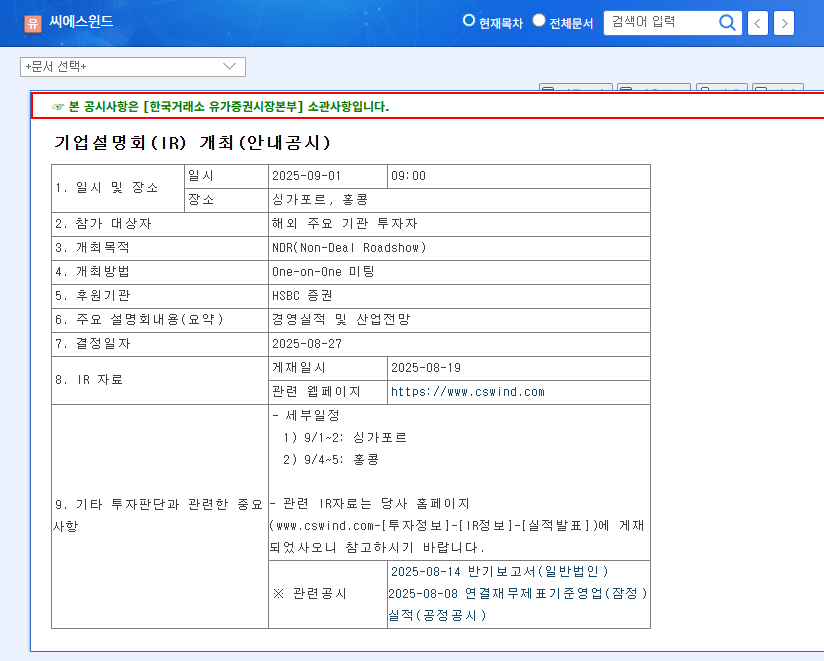Click the schedule line 1) 9/1~2: 싱가포르
Image resolution: width=824 pixels, height=661 pixels.
pos(345,438)
